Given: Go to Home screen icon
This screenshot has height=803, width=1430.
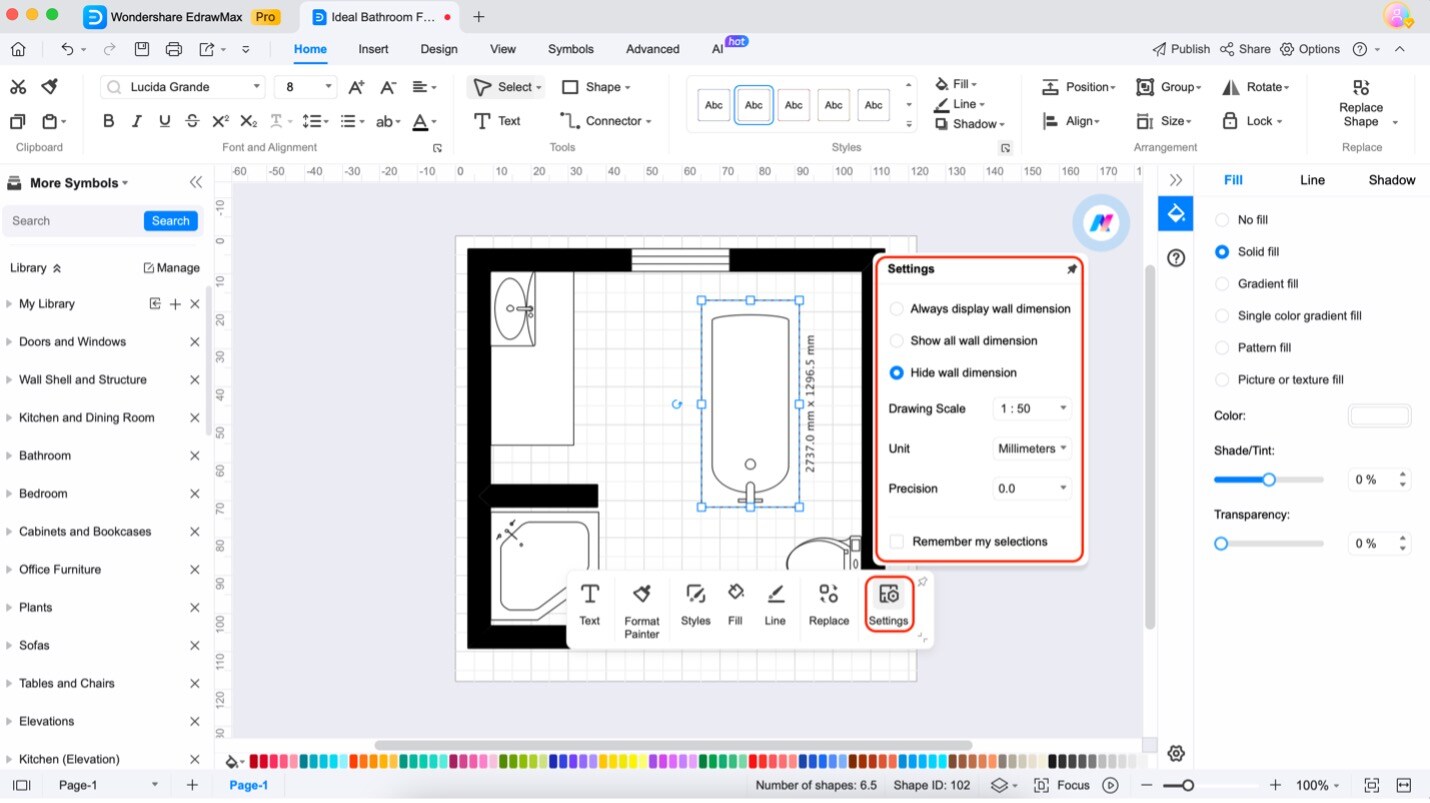Looking at the screenshot, I should [18, 49].
